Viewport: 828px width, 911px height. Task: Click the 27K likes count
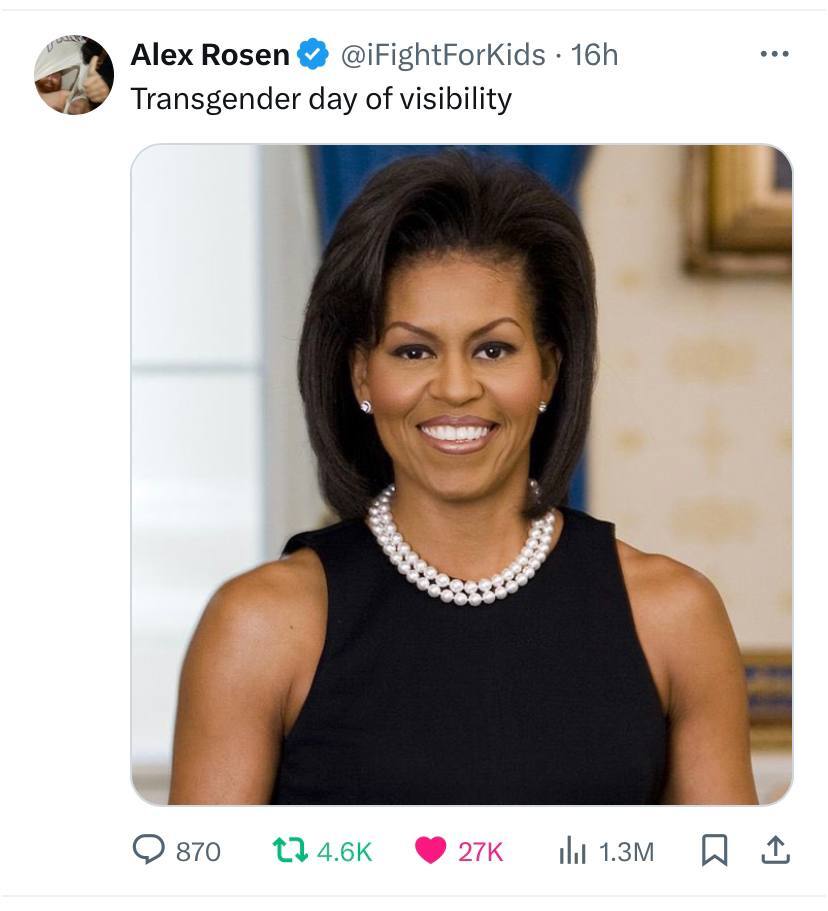click(481, 851)
